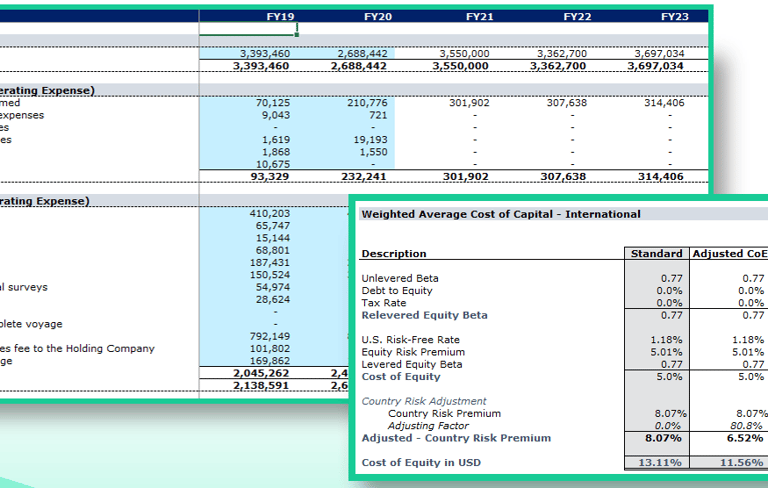
Task: Select the FY19 column header
Action: 280,17
